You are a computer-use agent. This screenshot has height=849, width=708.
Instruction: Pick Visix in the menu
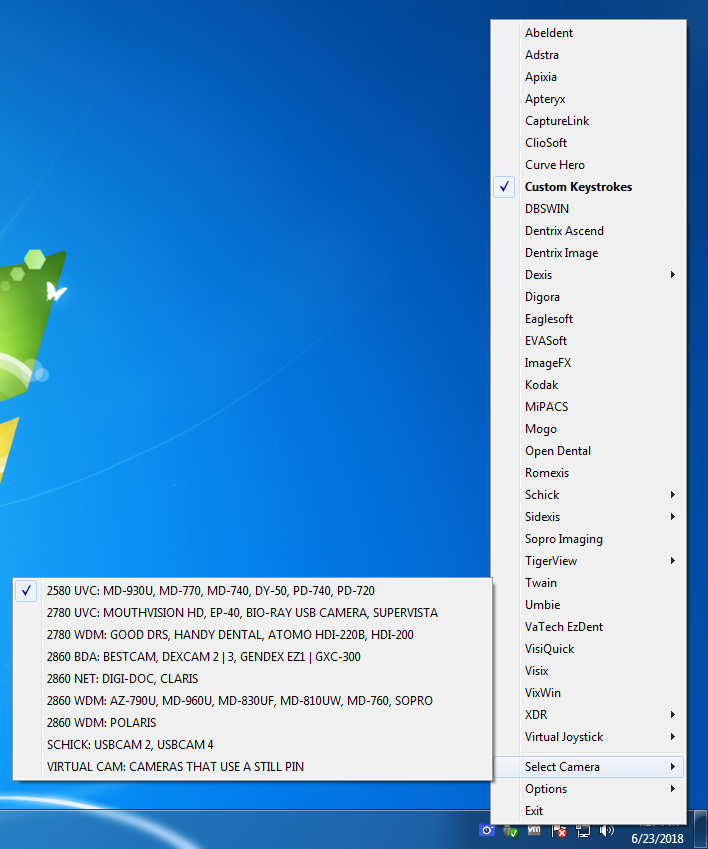pos(588,671)
